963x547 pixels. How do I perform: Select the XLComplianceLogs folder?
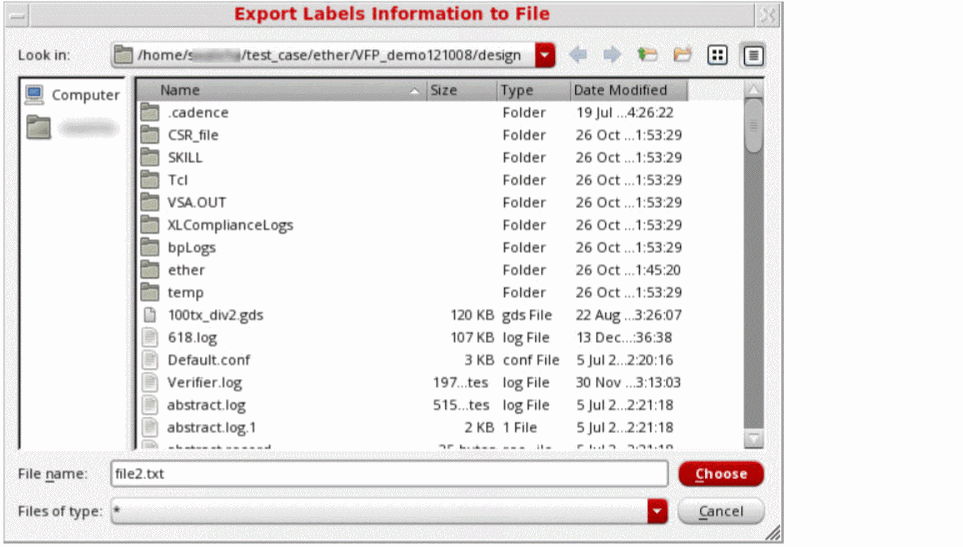point(230,225)
